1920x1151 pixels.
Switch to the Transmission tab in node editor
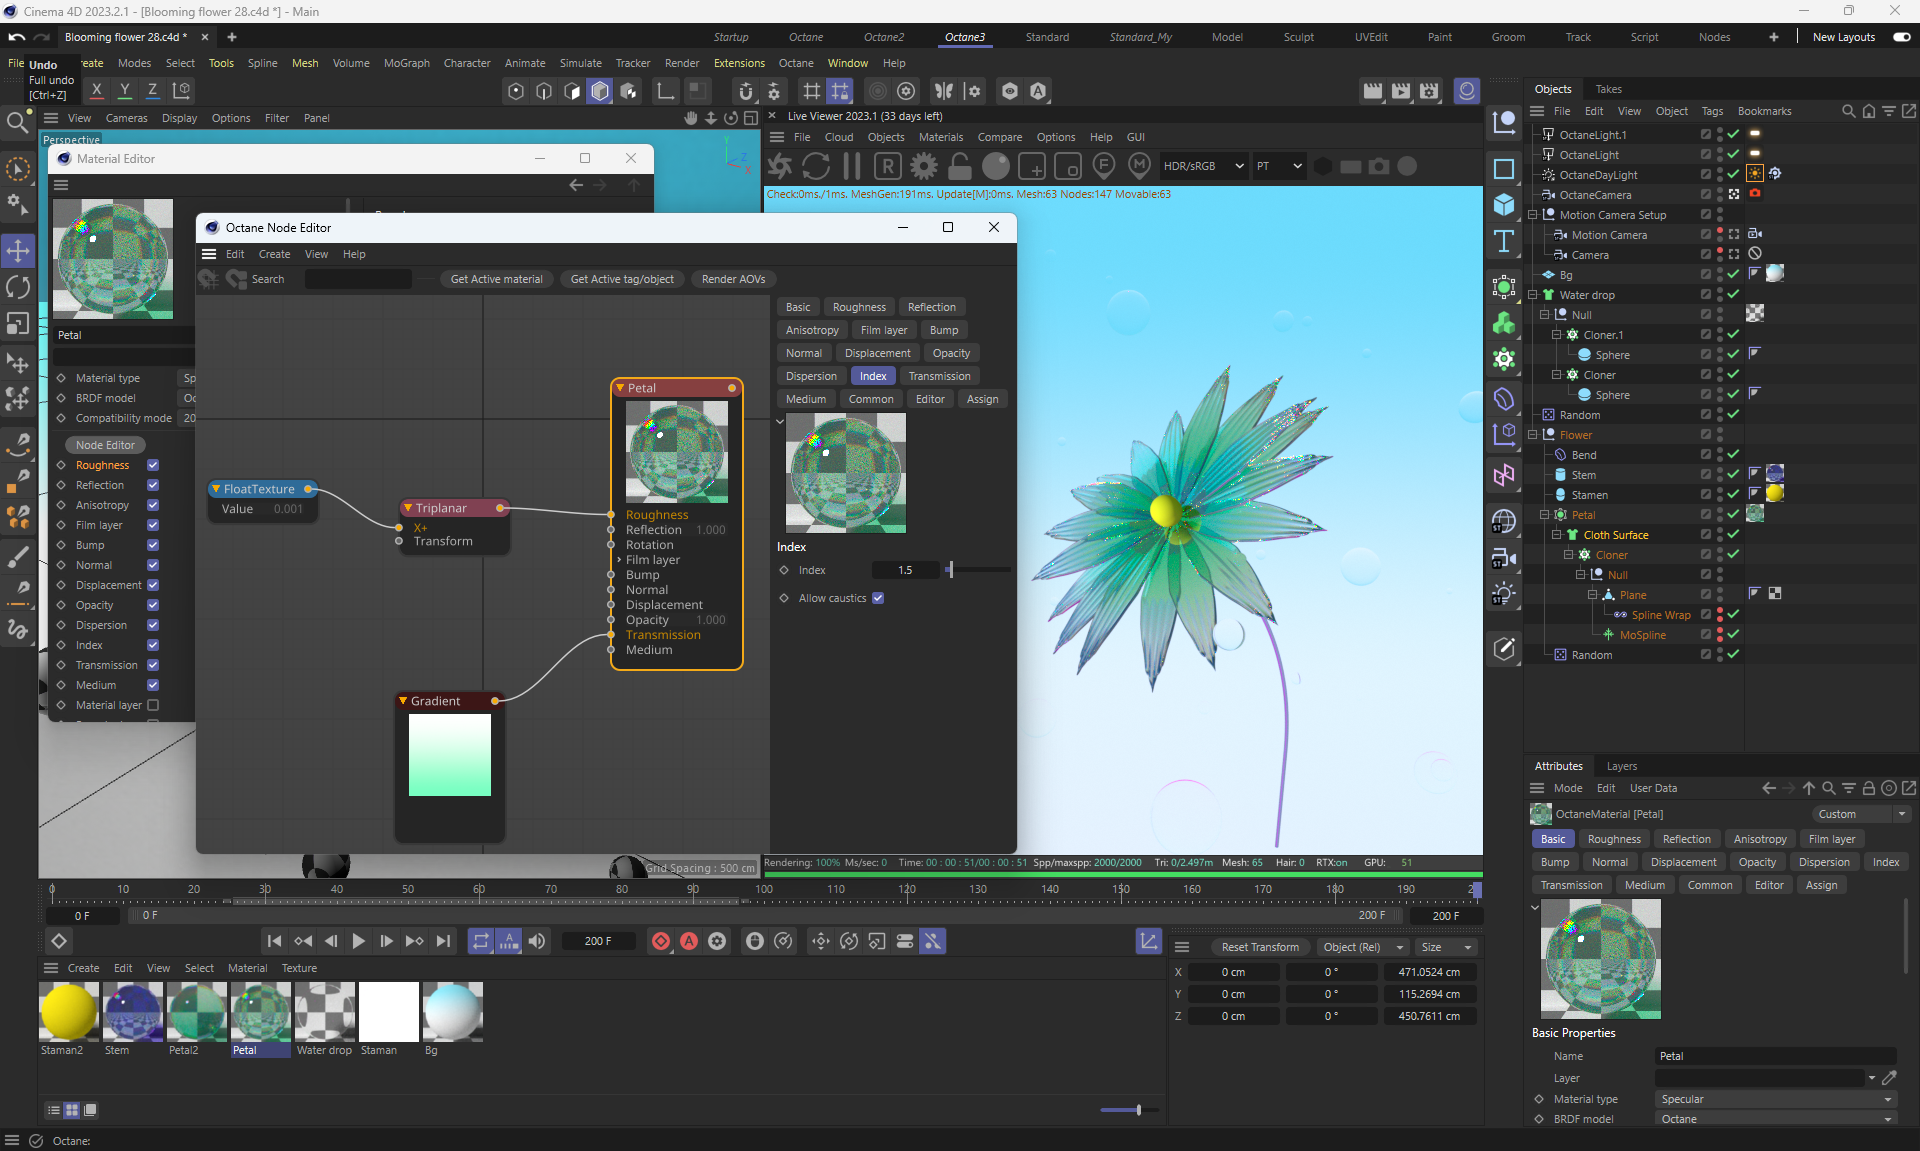939,376
